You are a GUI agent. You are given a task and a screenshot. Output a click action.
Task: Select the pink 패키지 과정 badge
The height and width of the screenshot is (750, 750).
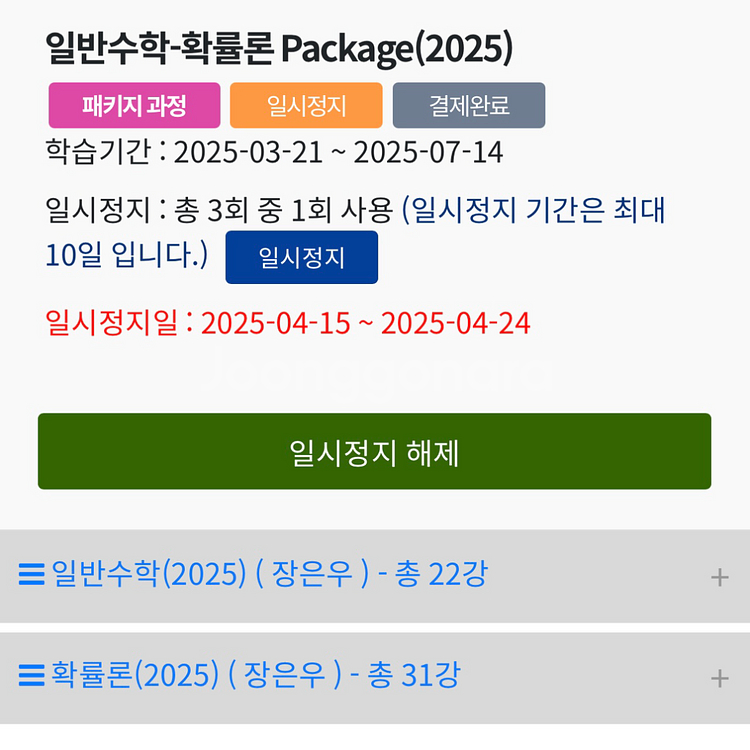(x=134, y=105)
